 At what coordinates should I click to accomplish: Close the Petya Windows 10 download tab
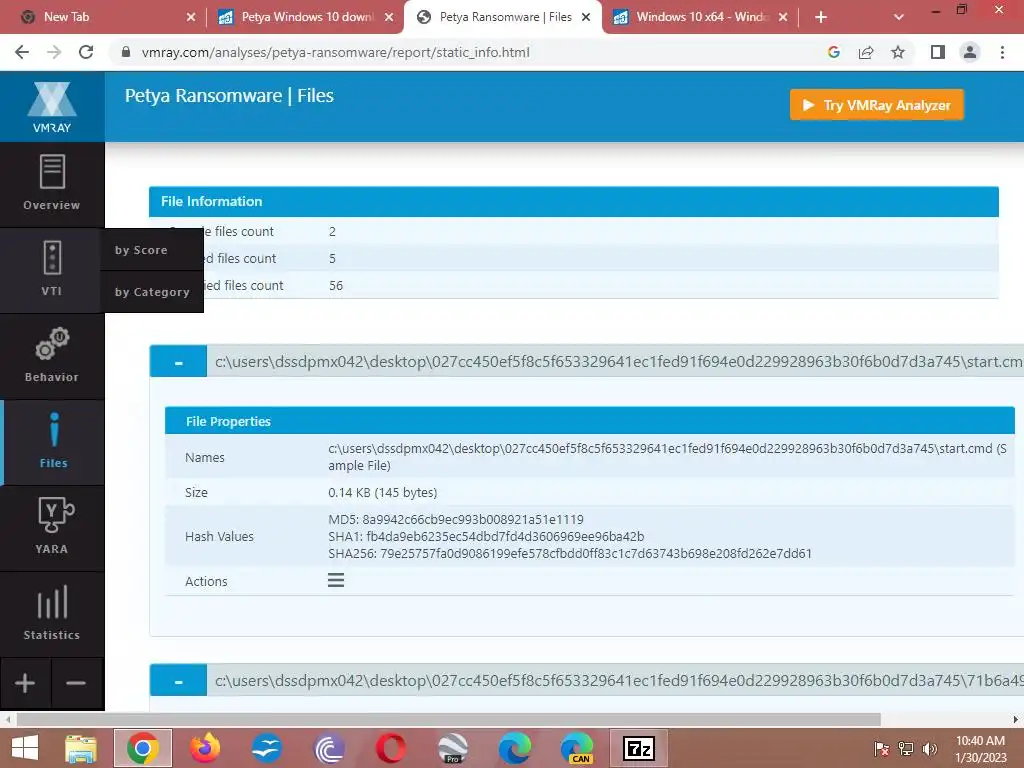click(x=389, y=17)
